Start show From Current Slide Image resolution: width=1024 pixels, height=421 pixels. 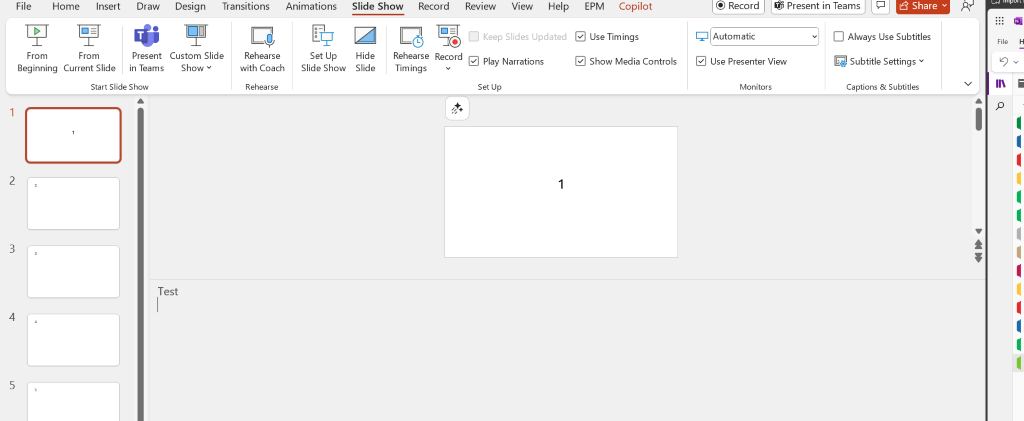tap(89, 48)
